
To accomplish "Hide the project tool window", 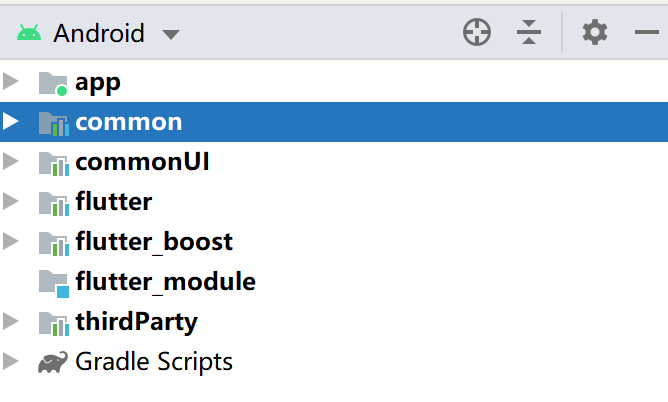I will click(x=646, y=33).
